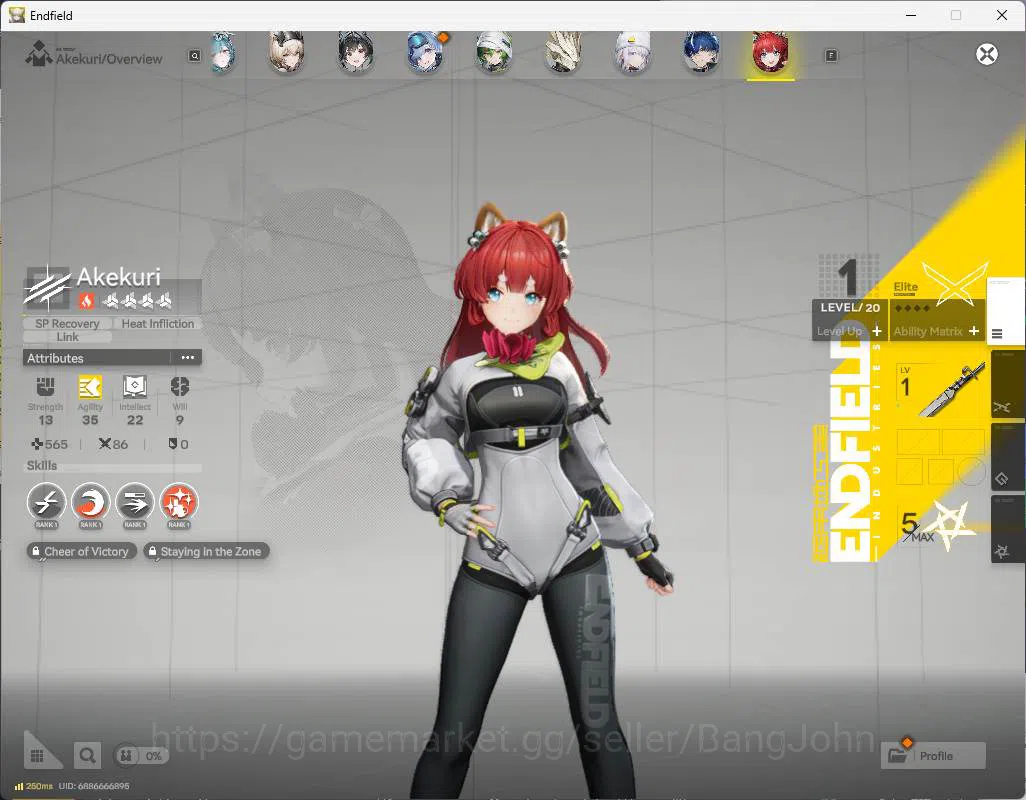This screenshot has width=1026, height=800.
Task: Minimize the Endfield window
Action: [x=910, y=15]
